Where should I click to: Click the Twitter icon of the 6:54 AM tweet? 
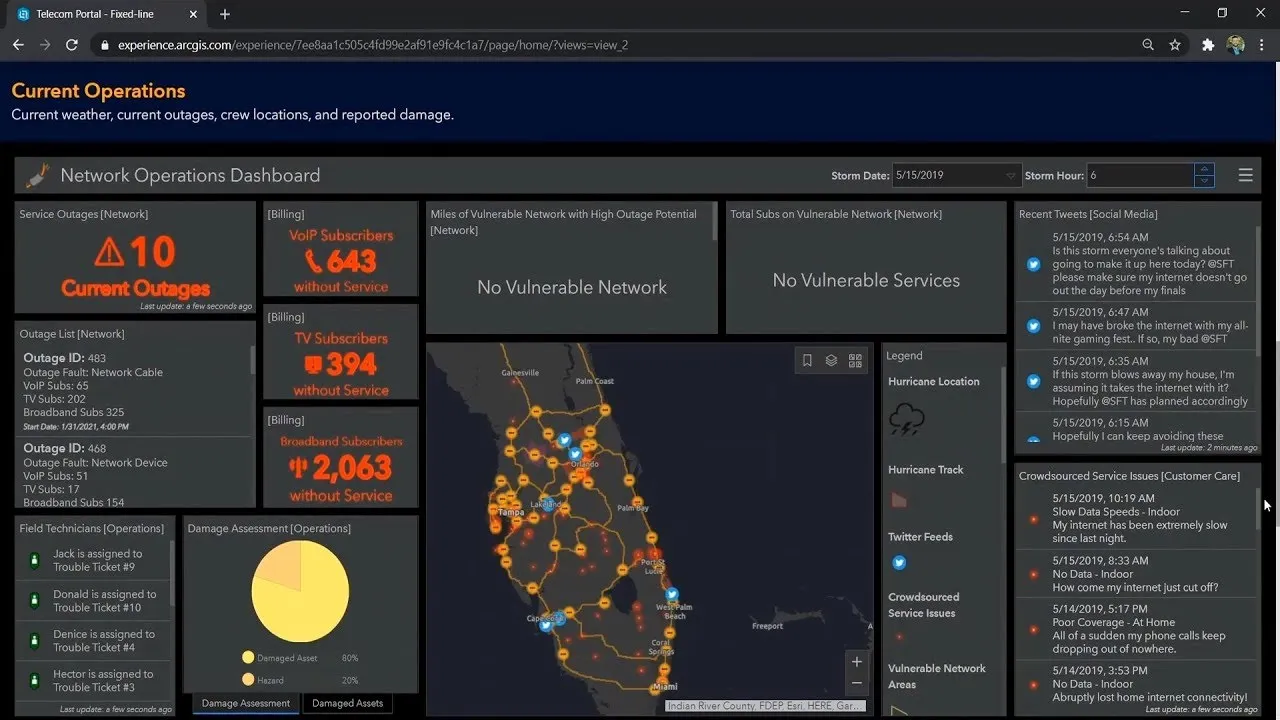point(1034,265)
